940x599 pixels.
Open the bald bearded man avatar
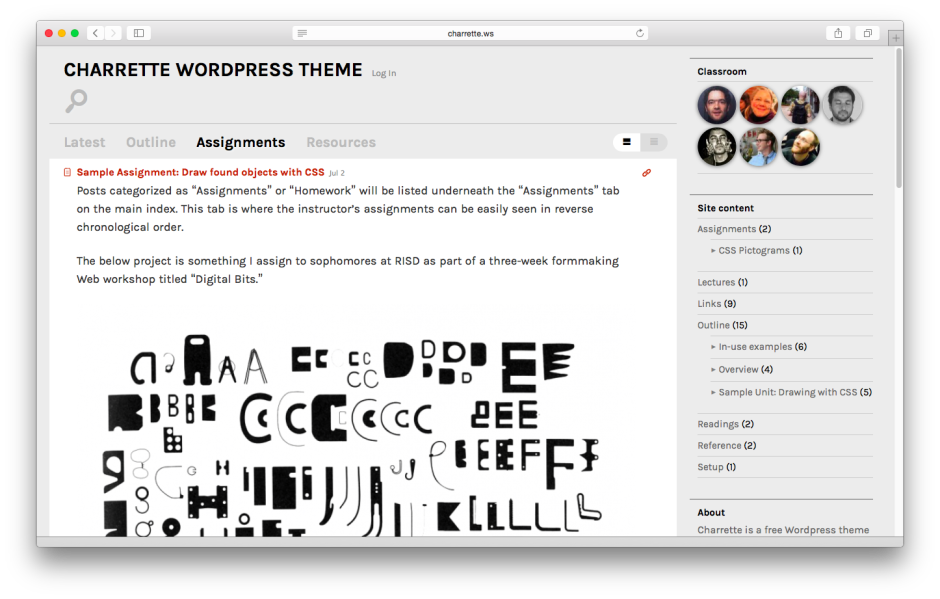click(800, 147)
